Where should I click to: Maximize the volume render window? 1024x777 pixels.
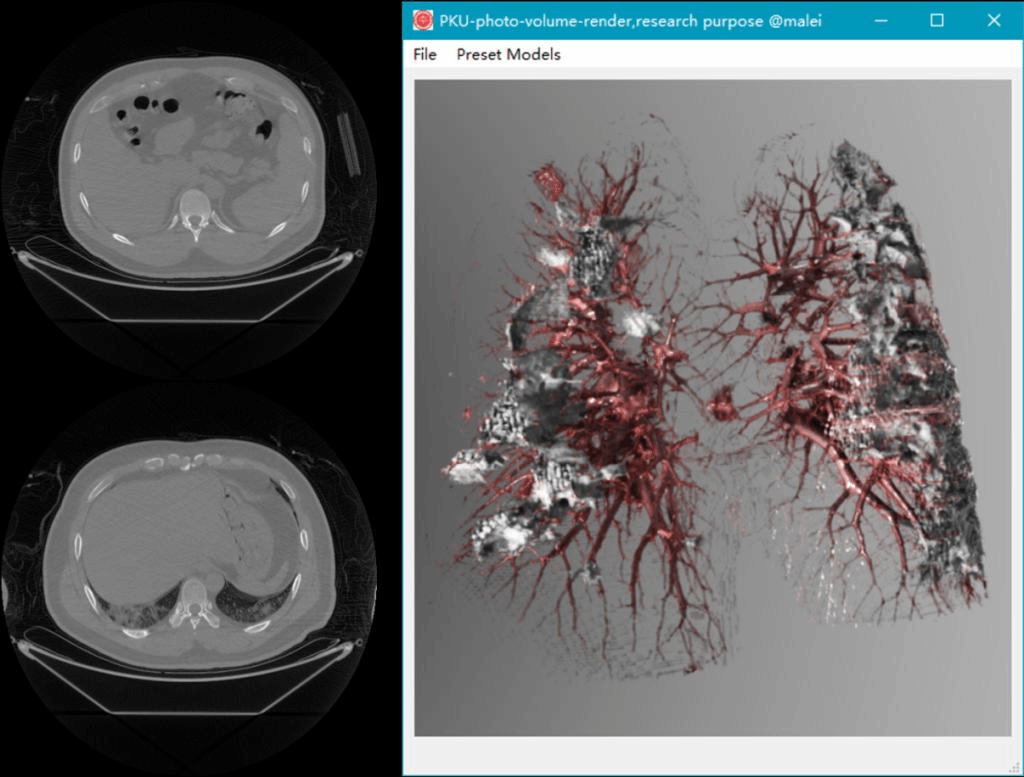[937, 20]
